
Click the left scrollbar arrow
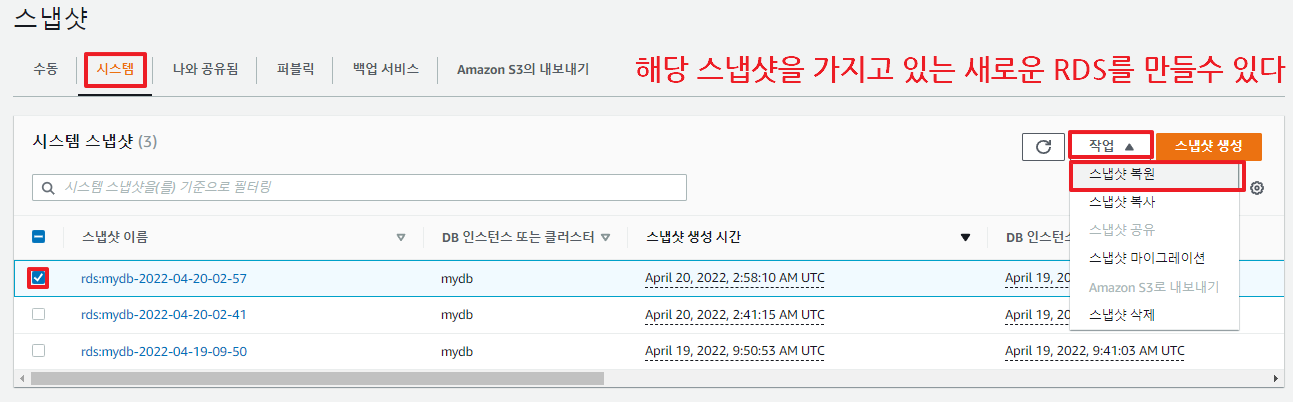(21, 379)
